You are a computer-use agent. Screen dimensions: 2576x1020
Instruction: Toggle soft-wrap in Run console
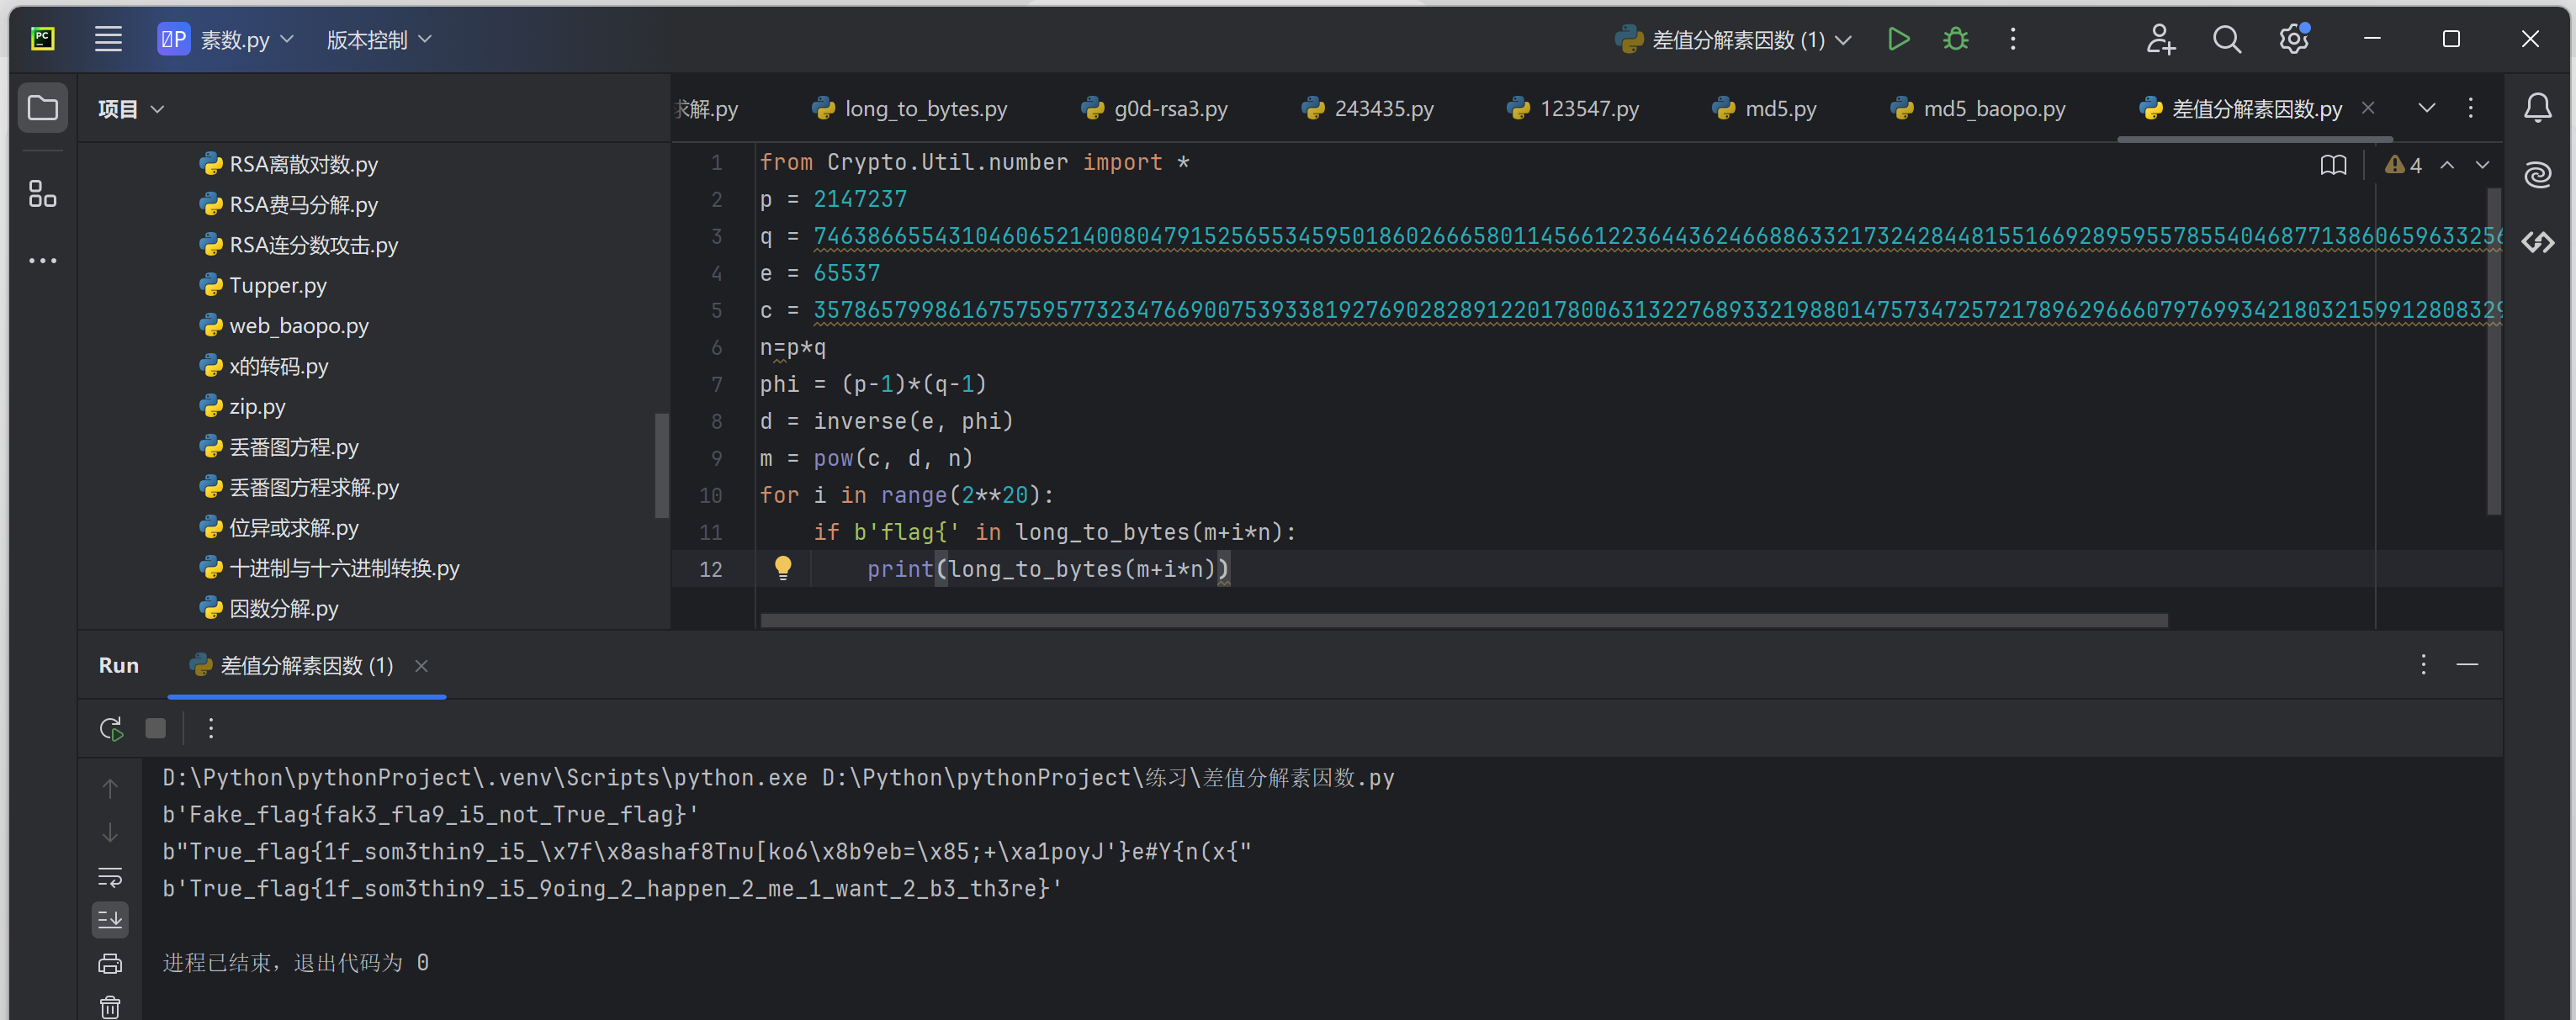110,877
